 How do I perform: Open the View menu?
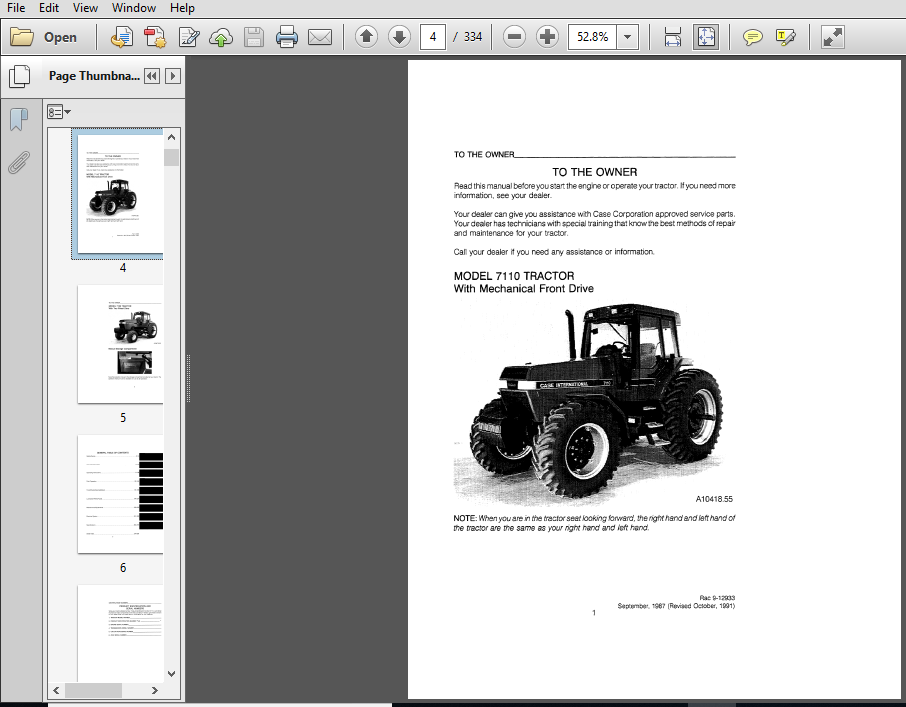pyautogui.click(x=85, y=8)
